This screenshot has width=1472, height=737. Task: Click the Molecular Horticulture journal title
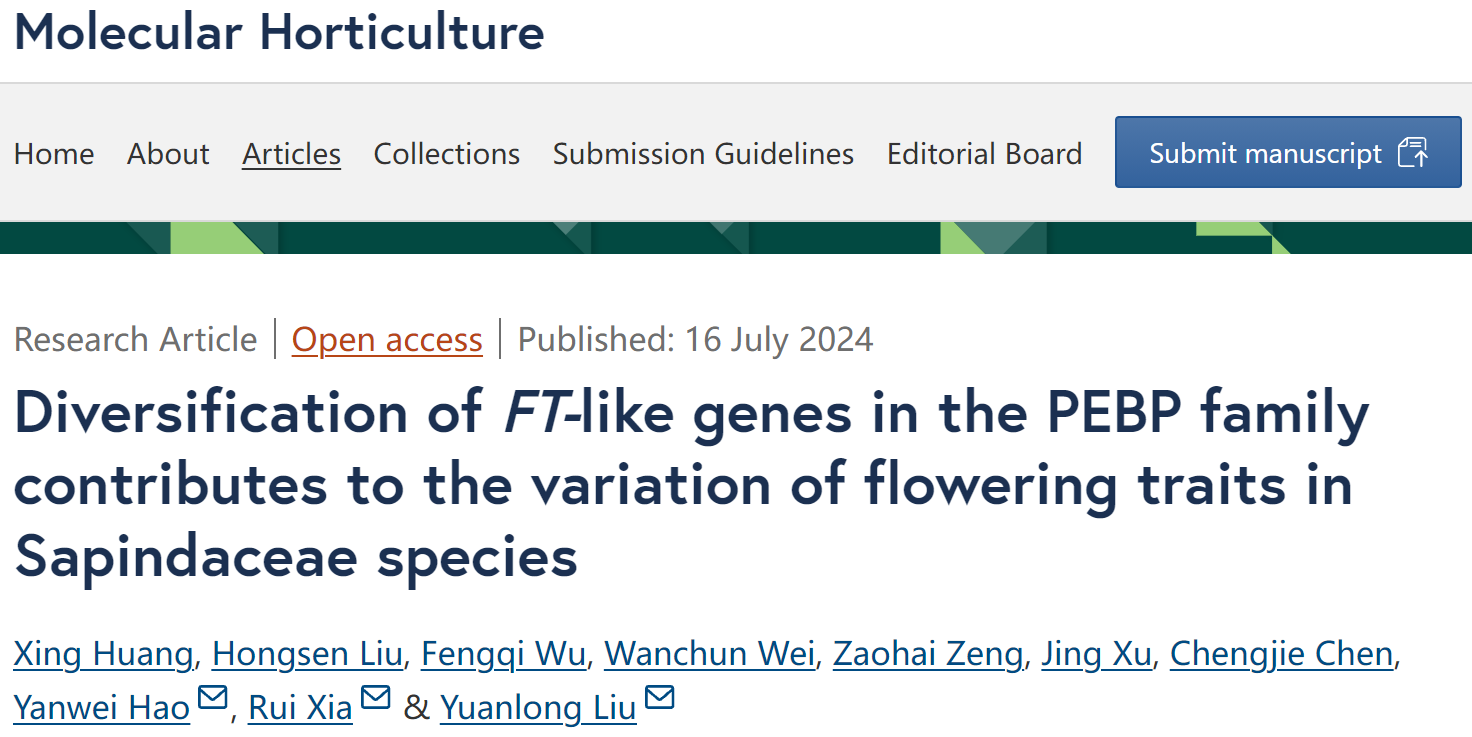click(x=279, y=31)
